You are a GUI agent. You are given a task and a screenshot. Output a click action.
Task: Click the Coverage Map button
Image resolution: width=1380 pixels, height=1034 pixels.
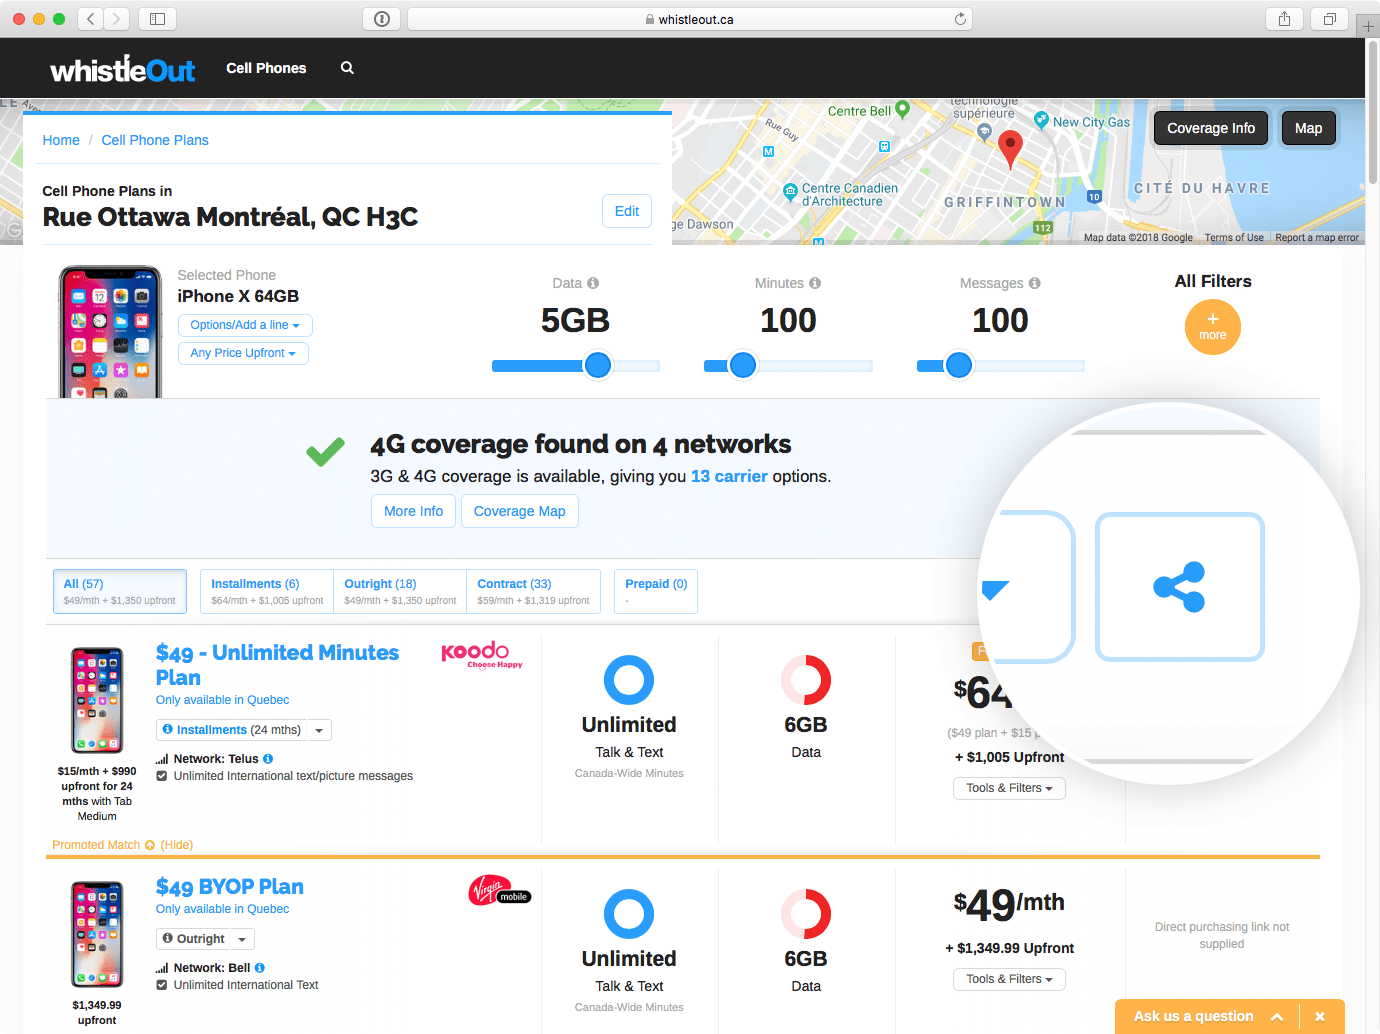(x=519, y=511)
